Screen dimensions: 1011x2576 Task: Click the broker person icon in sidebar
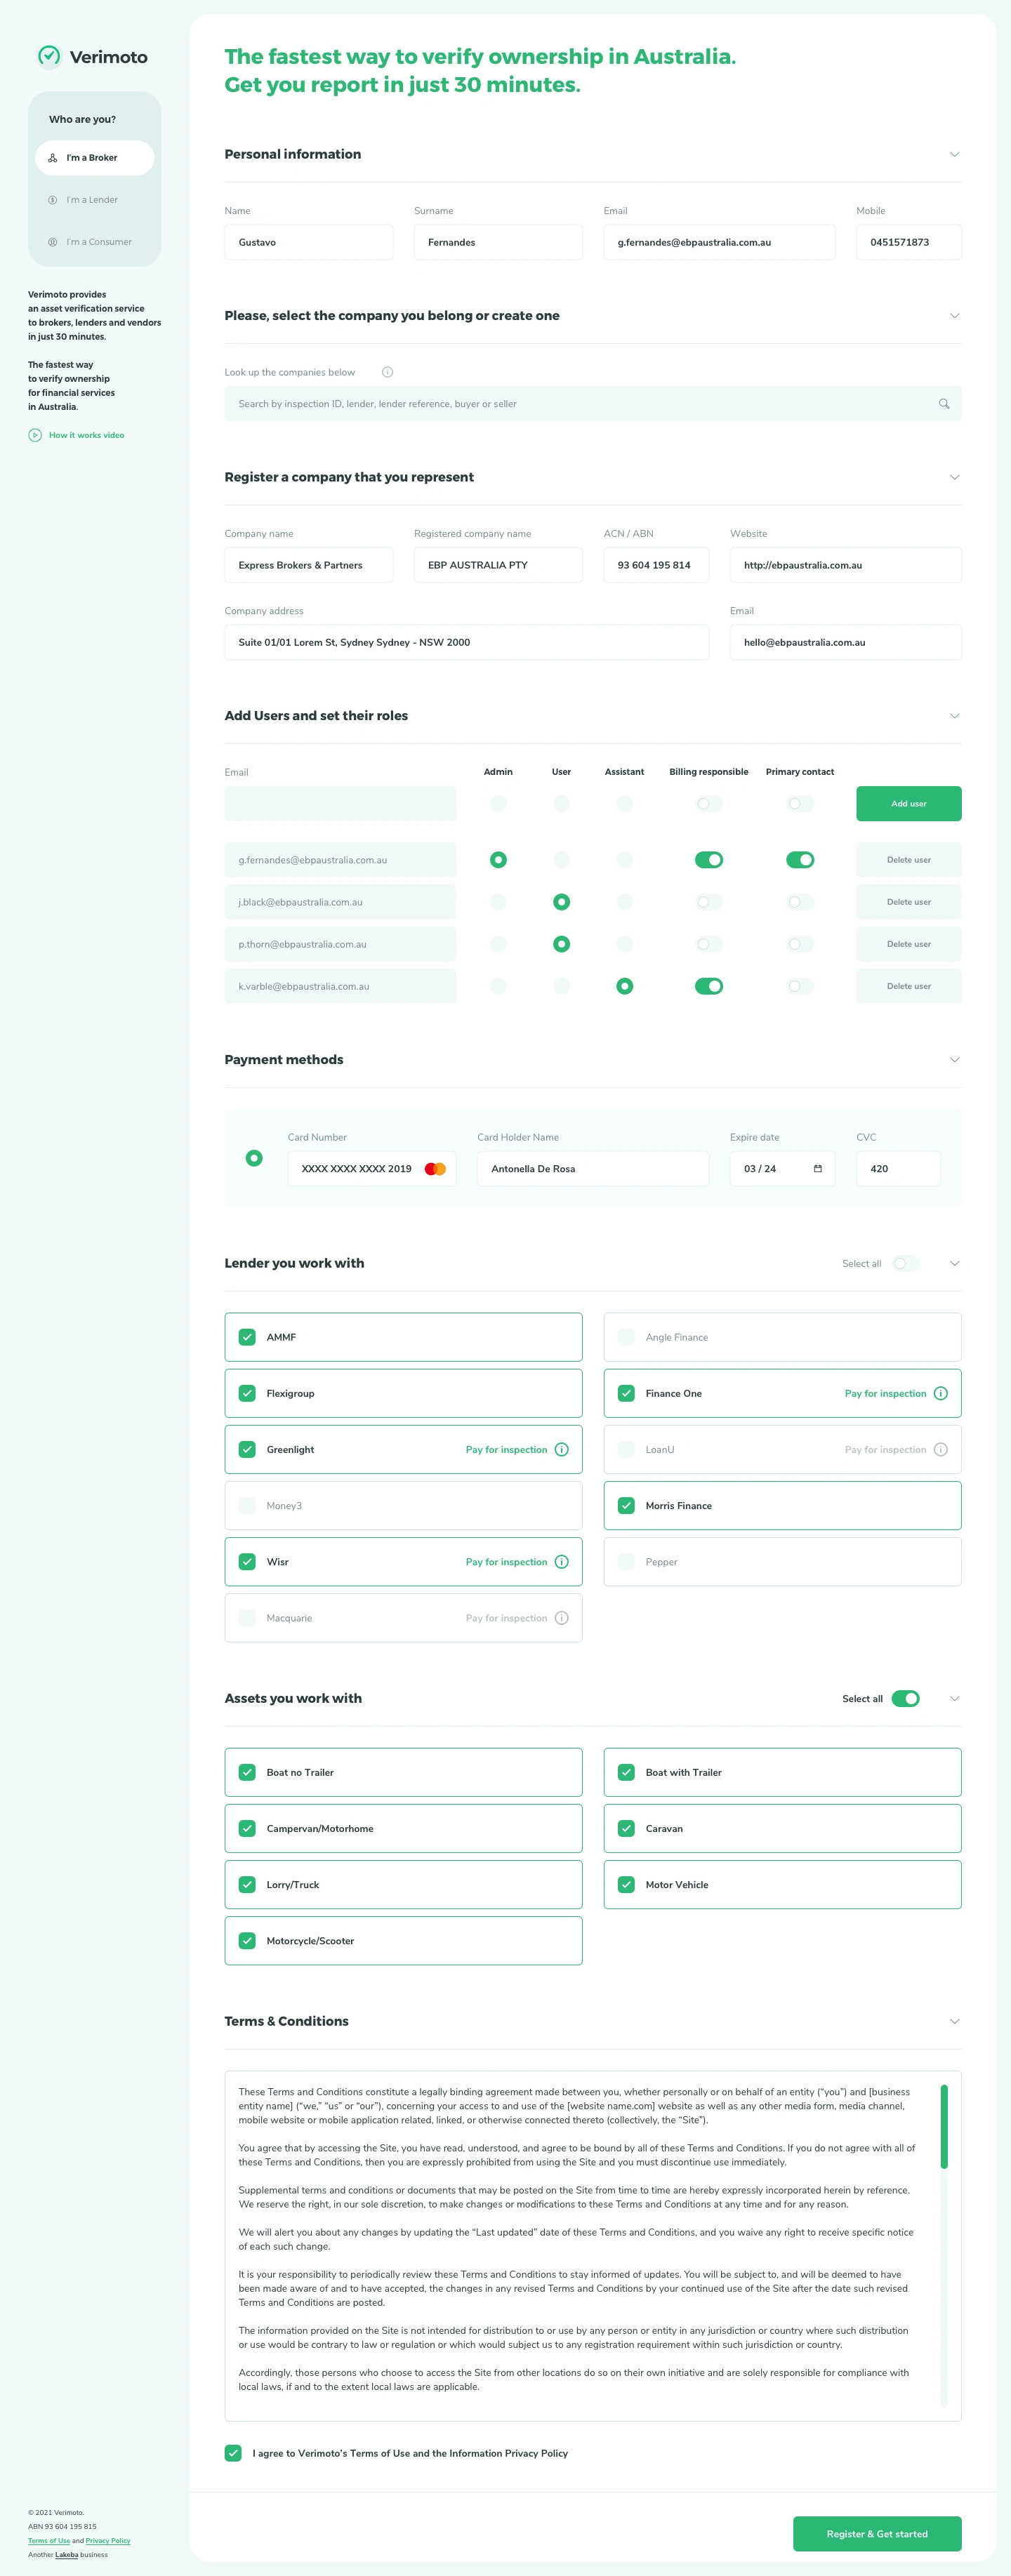53,158
